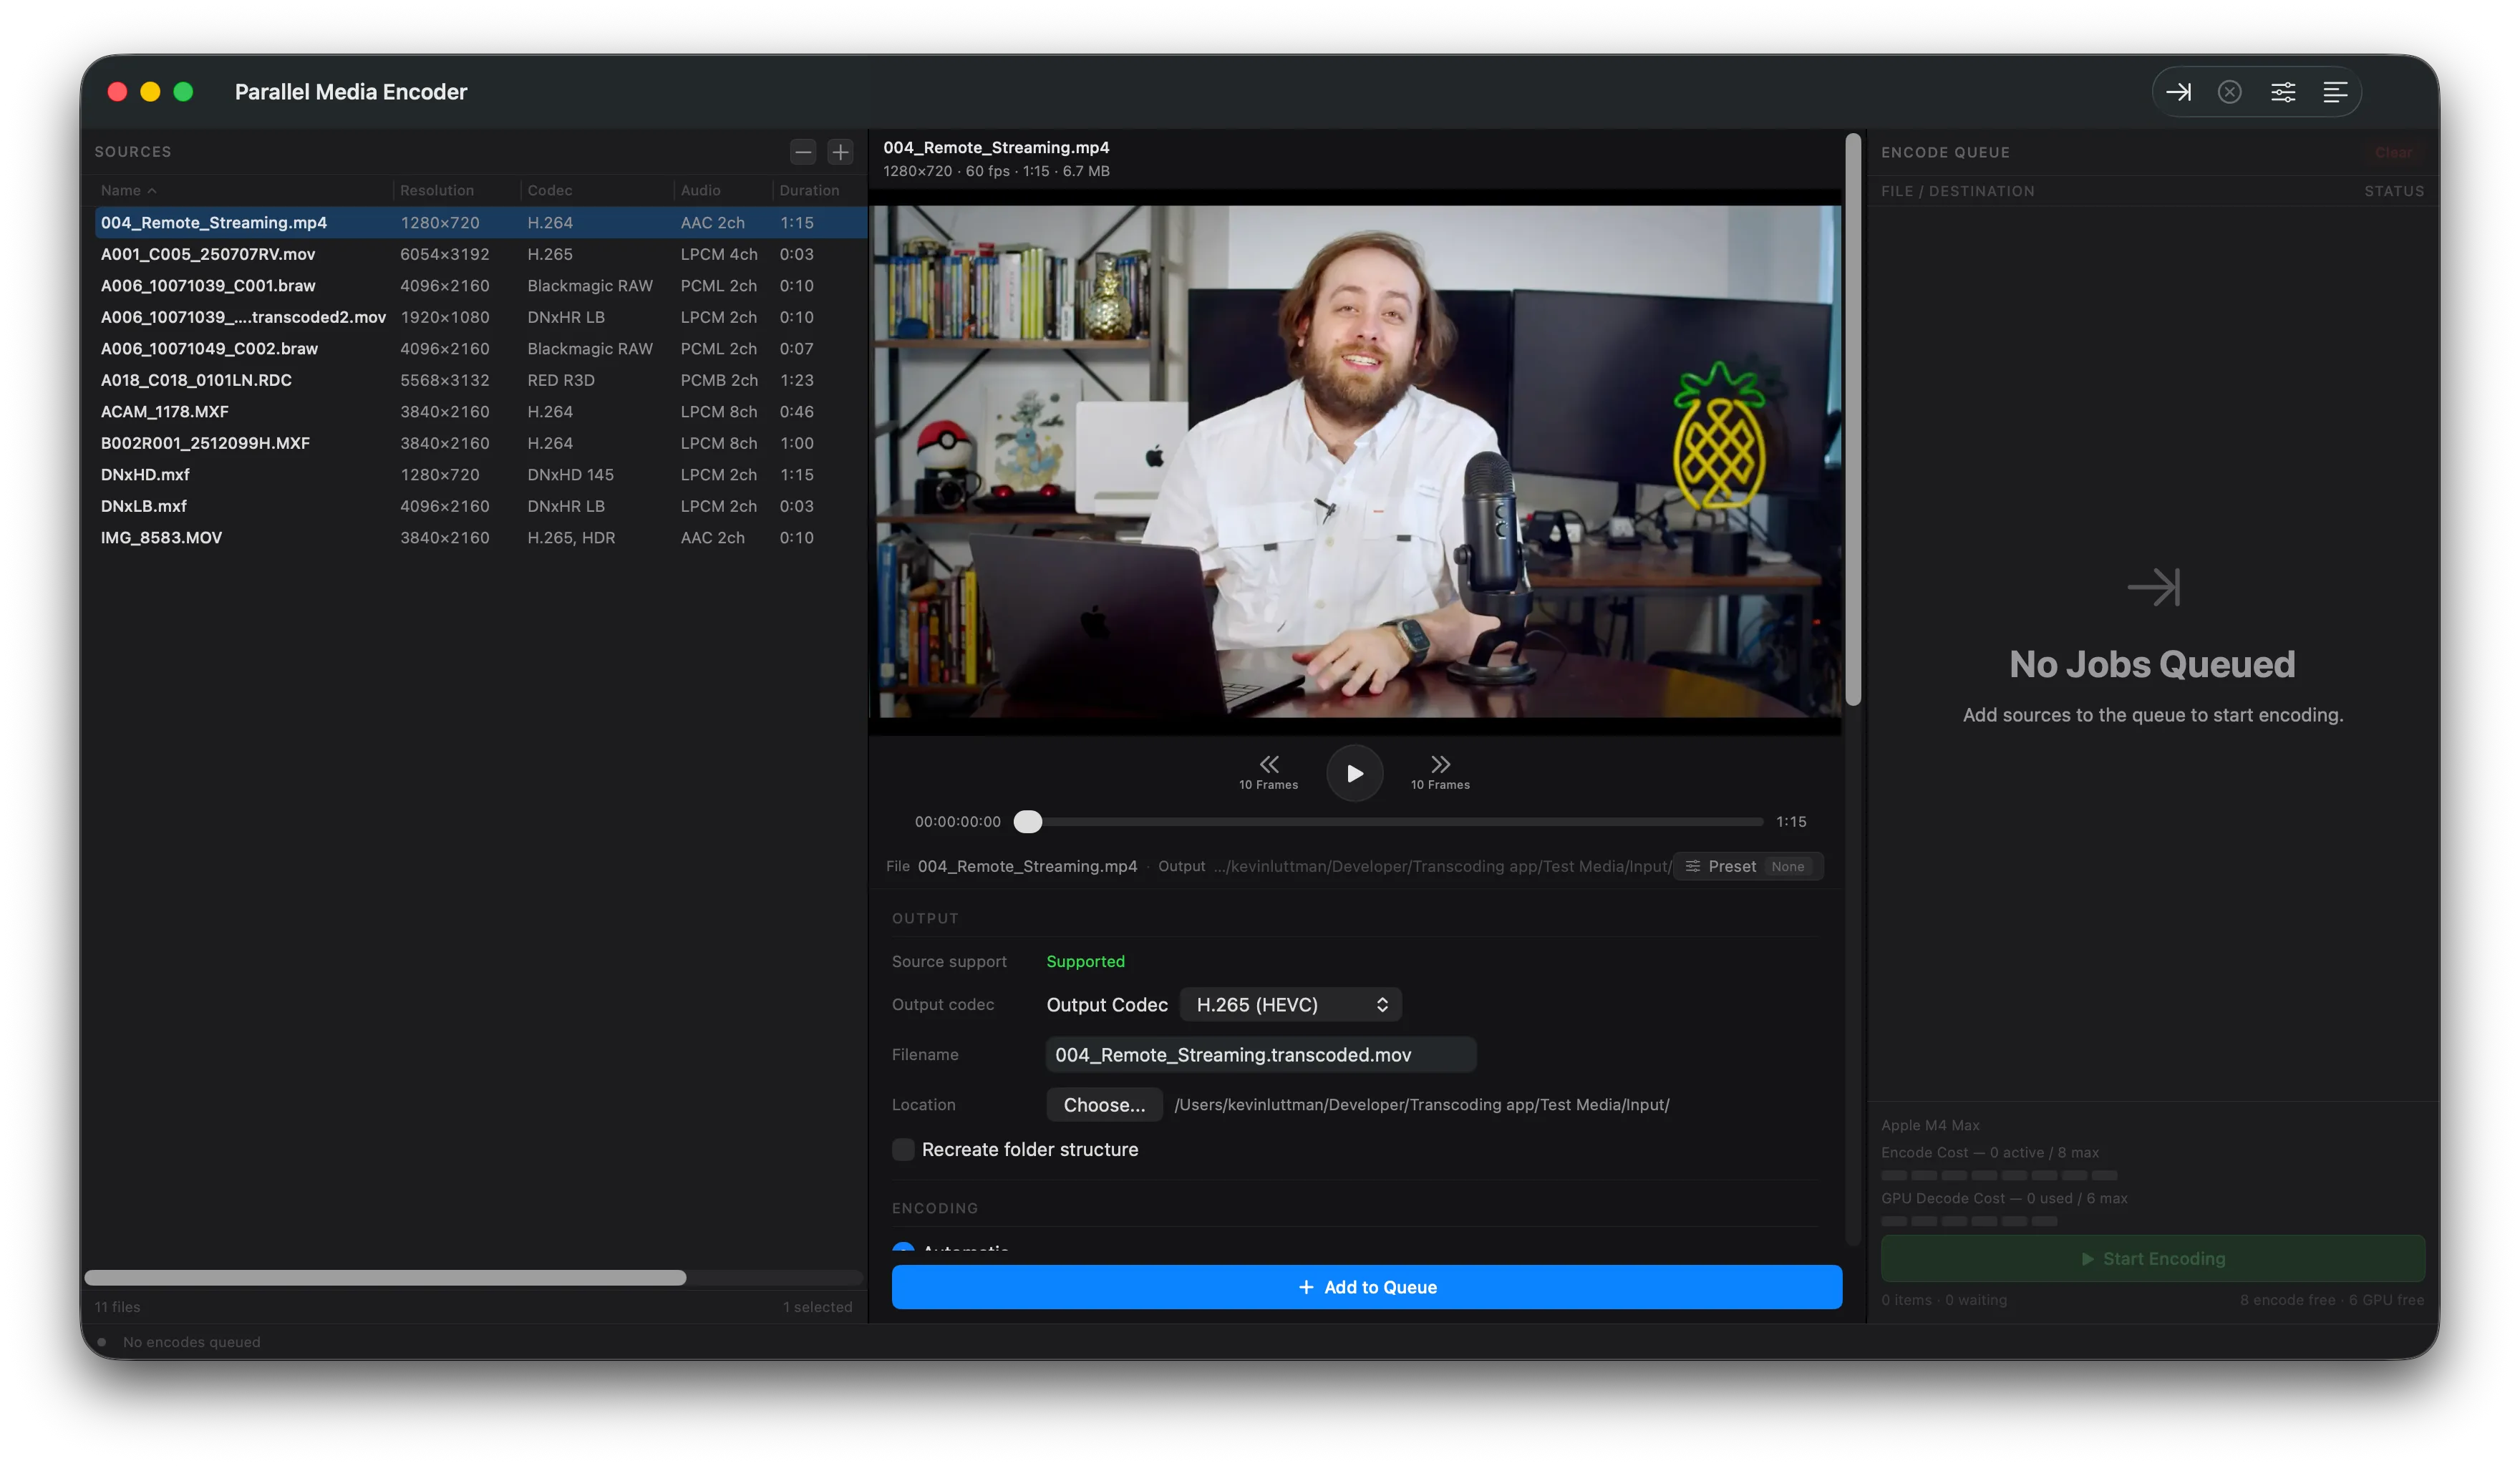The width and height of the screenshot is (2520, 1466).
Task: Click Choose... to pick output location
Action: pyautogui.click(x=1104, y=1105)
